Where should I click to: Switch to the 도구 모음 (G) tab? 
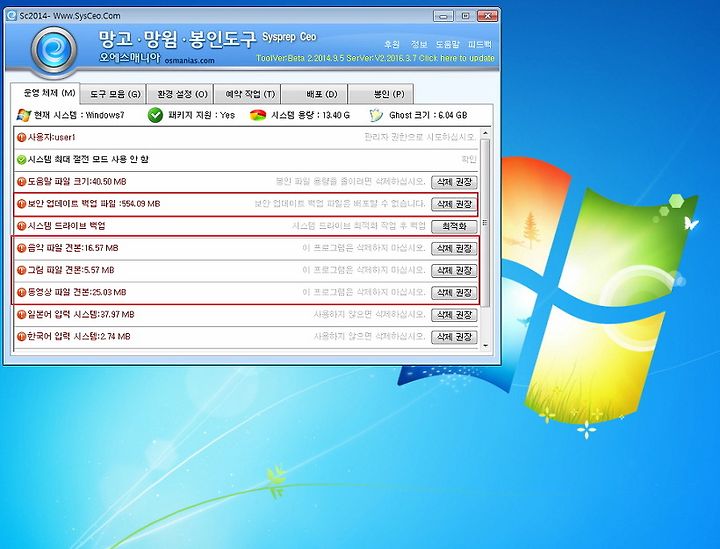115,94
